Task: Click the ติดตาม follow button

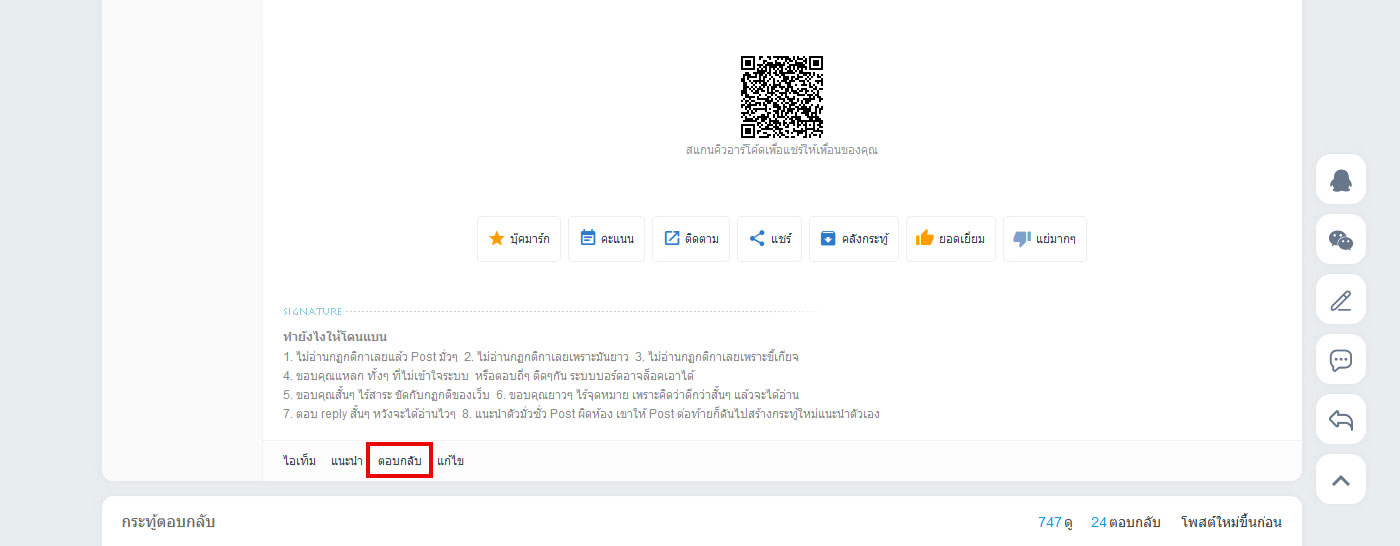Action: point(691,239)
